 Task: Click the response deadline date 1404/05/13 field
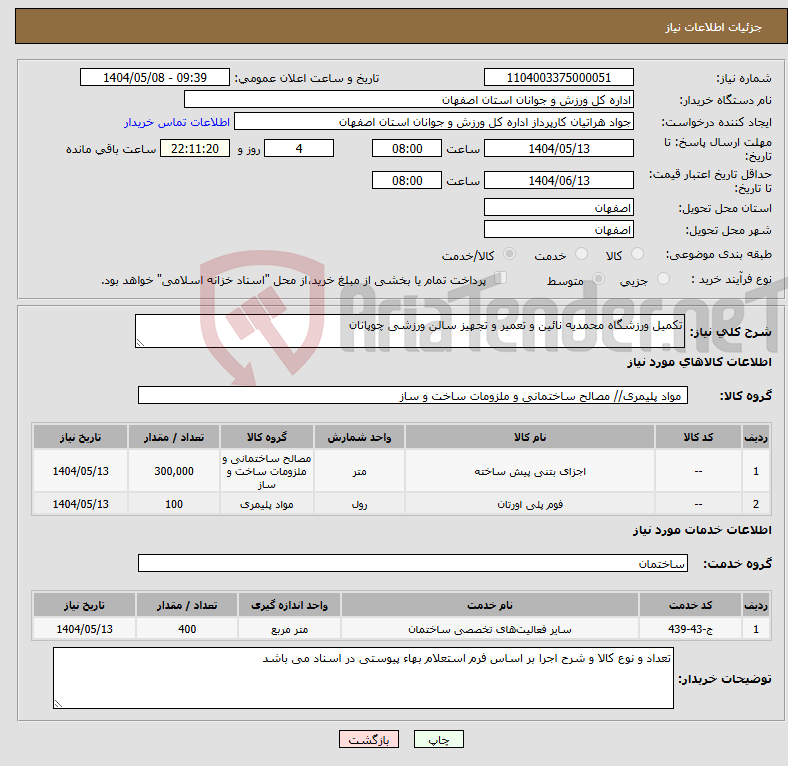558,148
